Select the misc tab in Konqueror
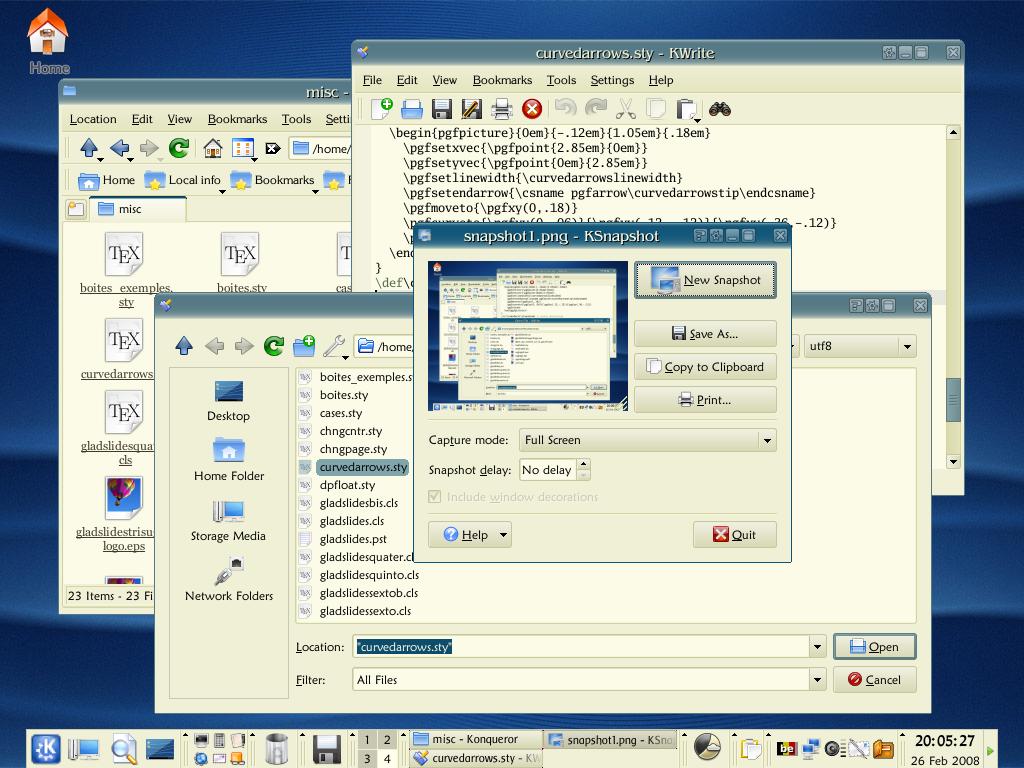This screenshot has width=1024, height=768. point(138,208)
